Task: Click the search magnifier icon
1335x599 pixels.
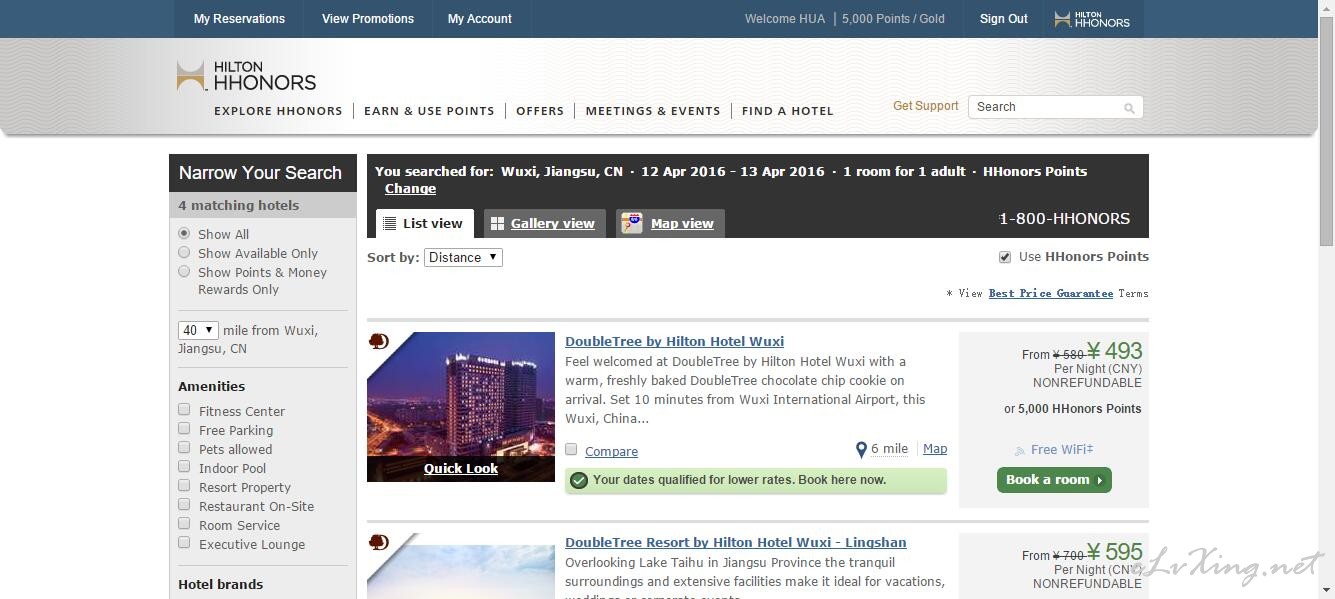Action: [x=1129, y=108]
